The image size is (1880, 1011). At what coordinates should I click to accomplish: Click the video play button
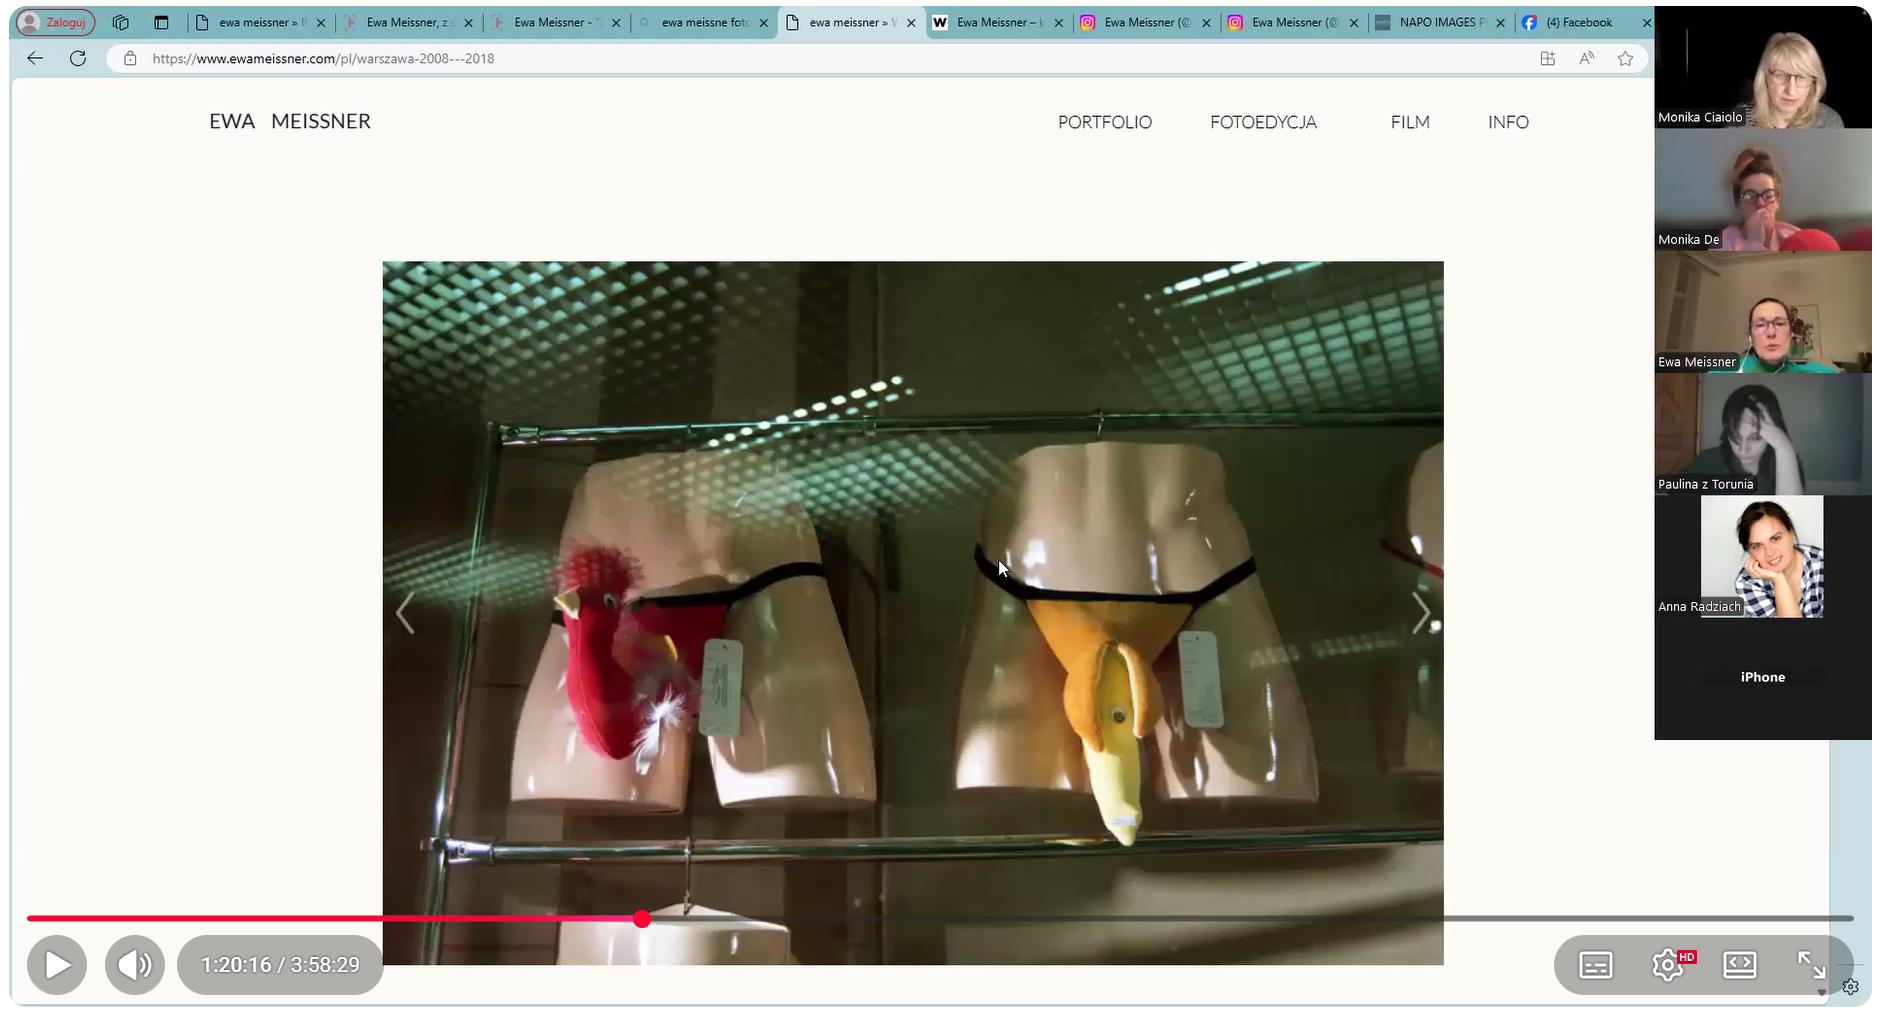(57, 965)
